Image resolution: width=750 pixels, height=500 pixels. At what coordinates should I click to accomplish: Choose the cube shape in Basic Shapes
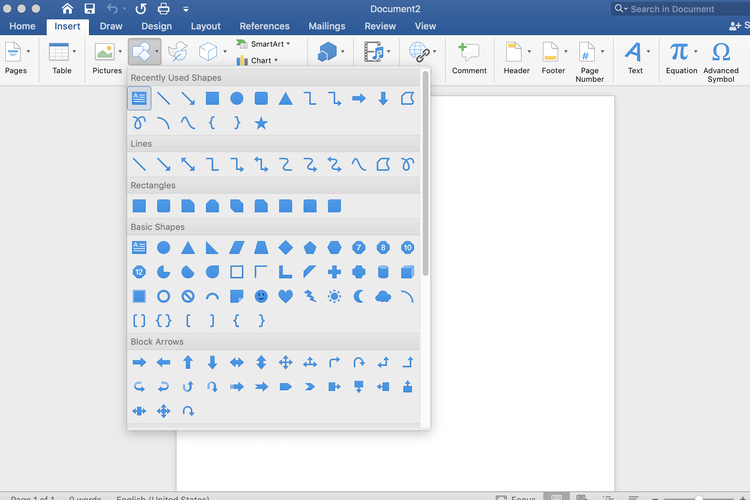pos(408,272)
